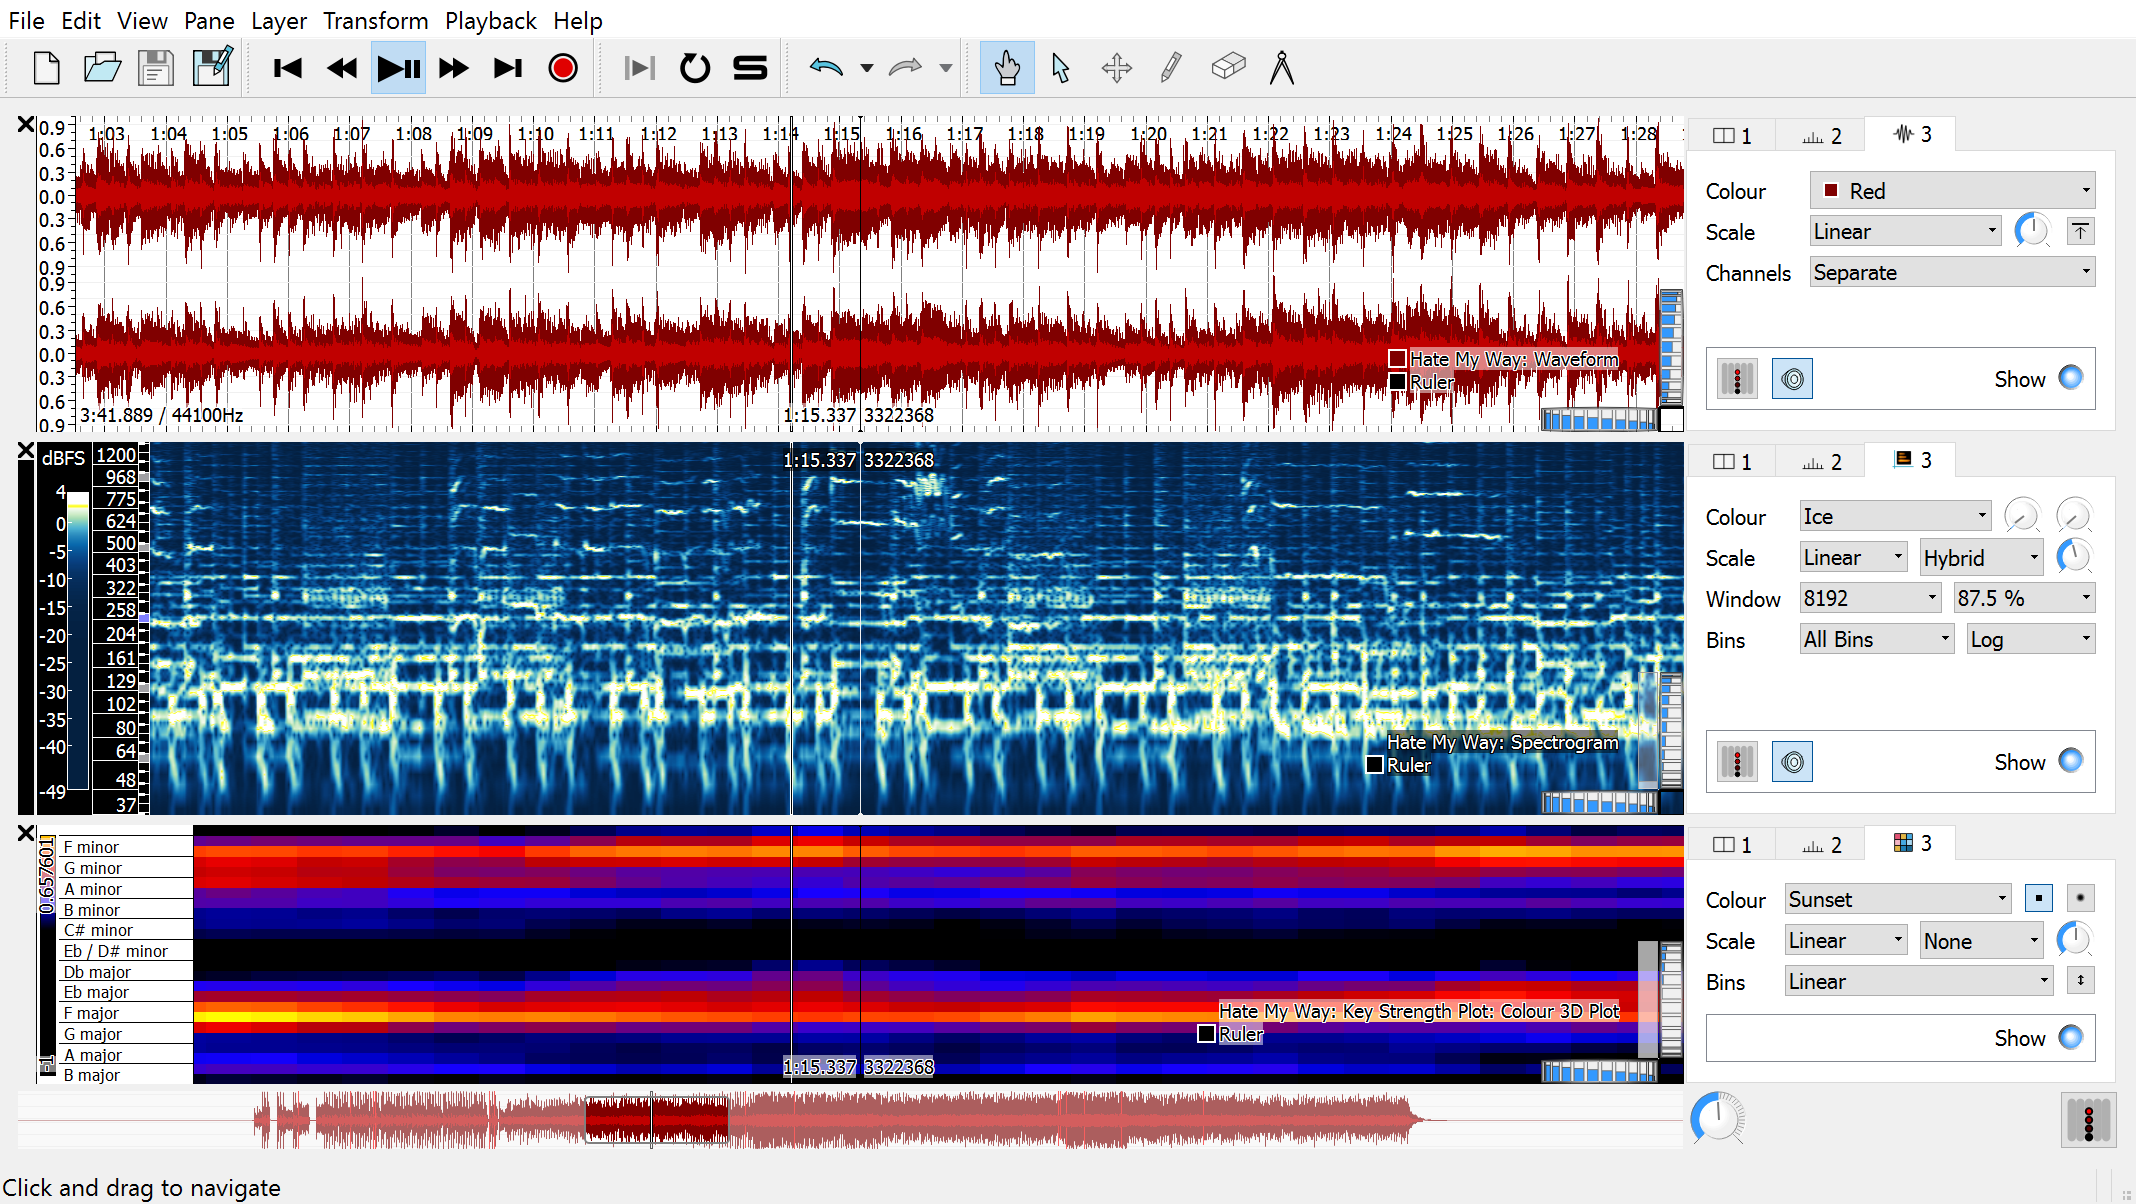Image resolution: width=2136 pixels, height=1204 pixels.
Task: Open the Transform menu
Action: point(376,20)
